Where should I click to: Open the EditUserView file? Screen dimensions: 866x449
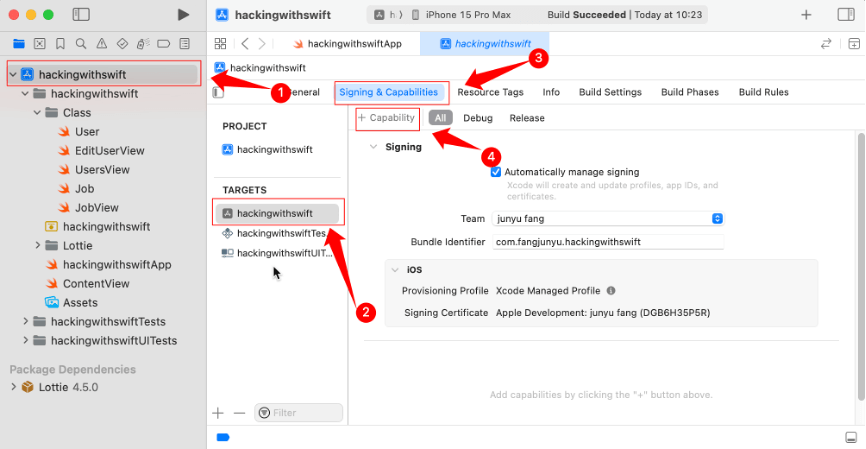[x=109, y=151]
